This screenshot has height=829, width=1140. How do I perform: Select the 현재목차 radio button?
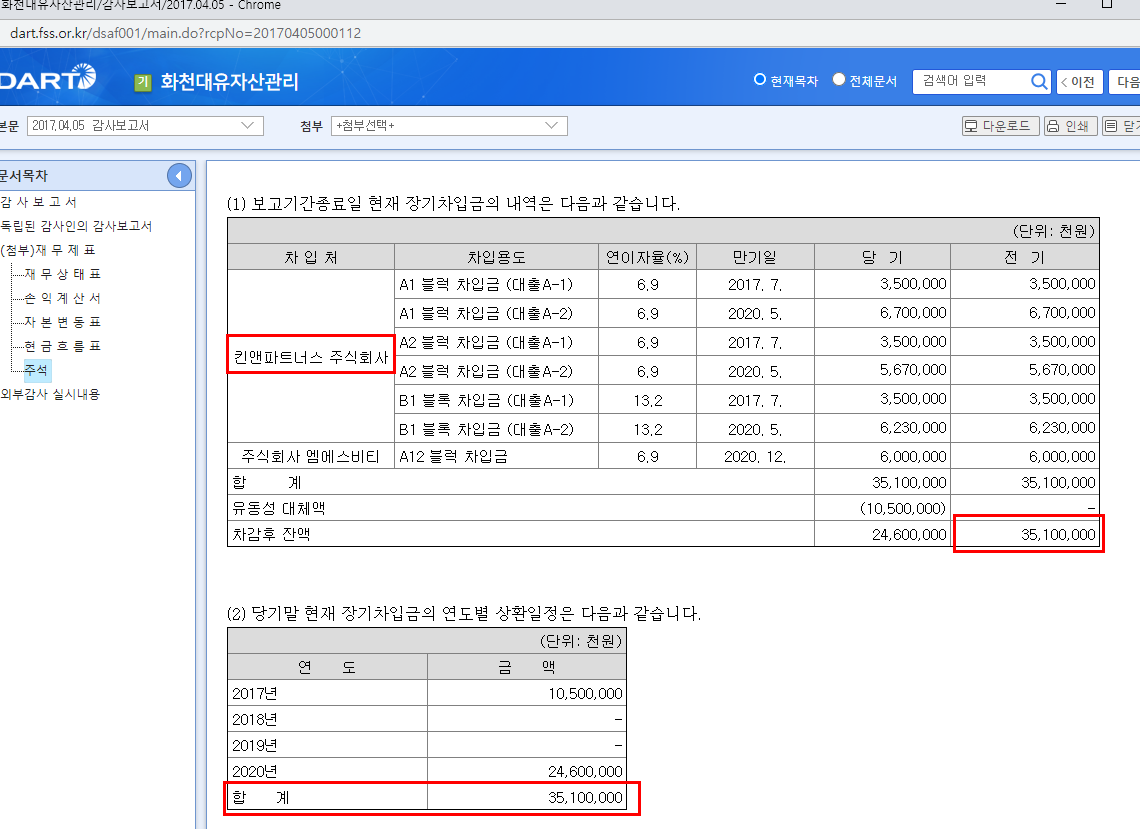coord(760,79)
